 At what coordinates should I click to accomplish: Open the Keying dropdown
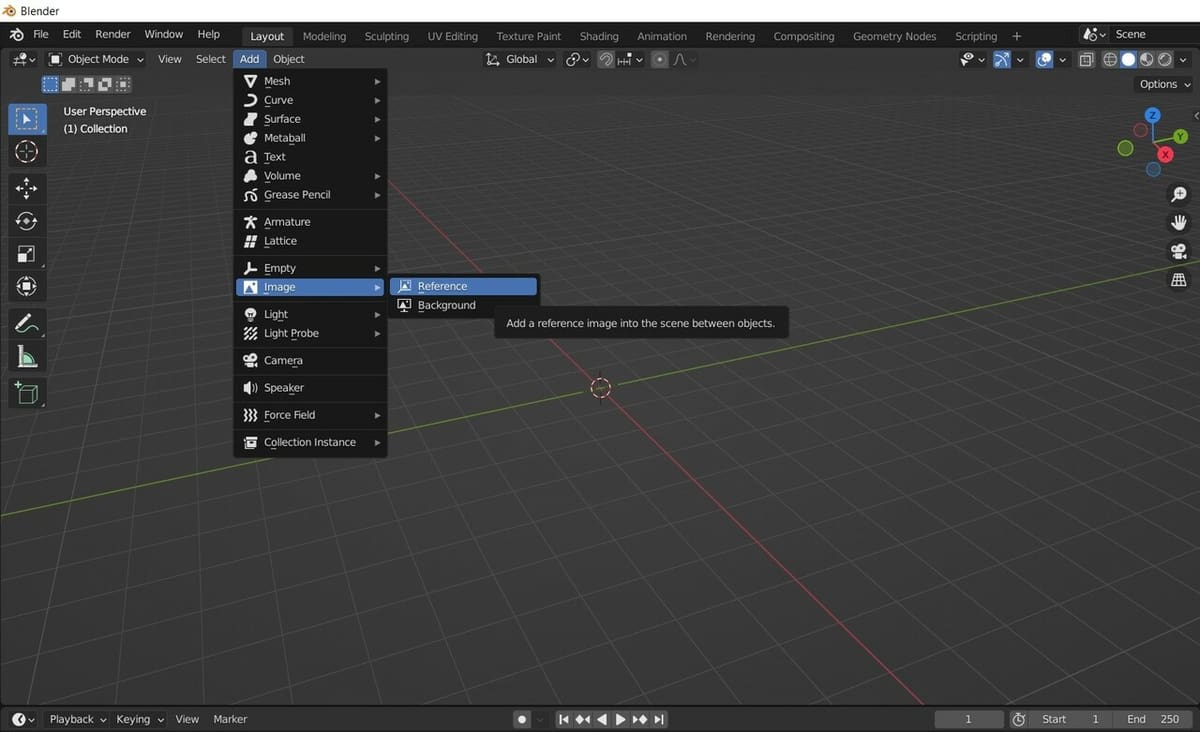coord(139,719)
